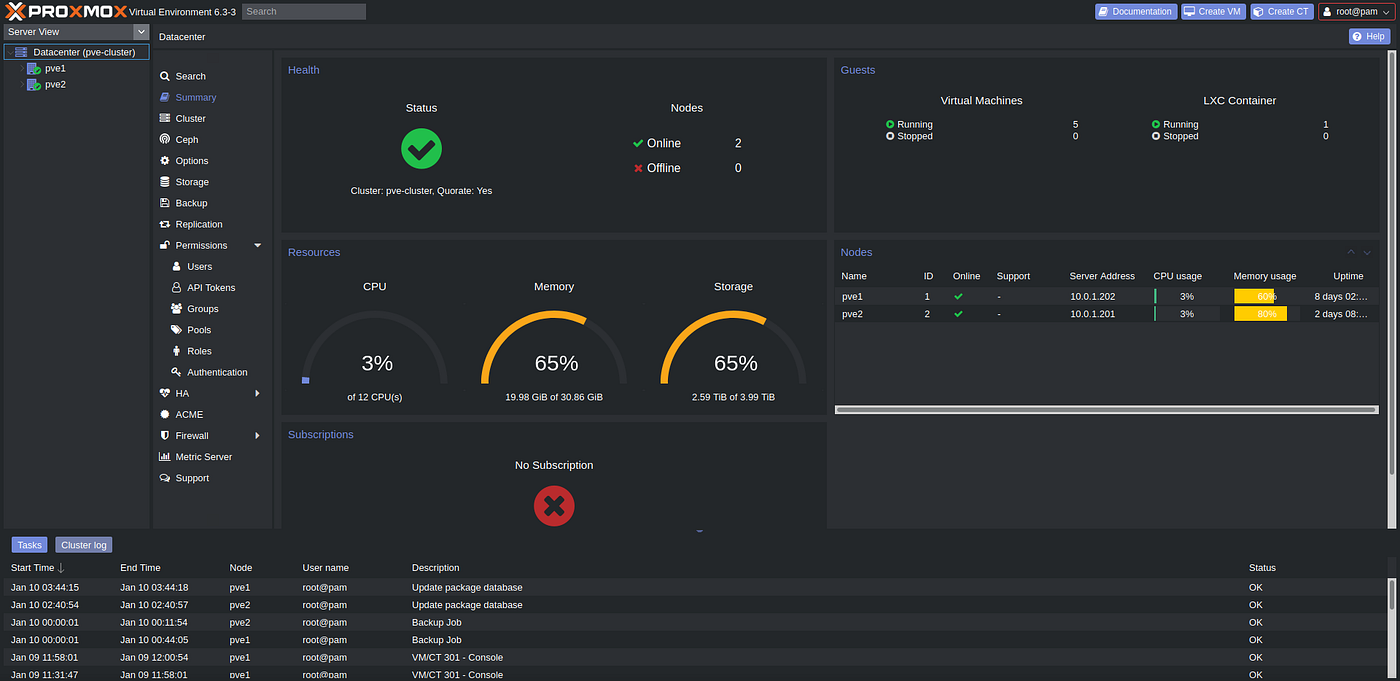Click the pve1 memory usage bar
The height and width of the screenshot is (681, 1400).
tap(1266, 296)
